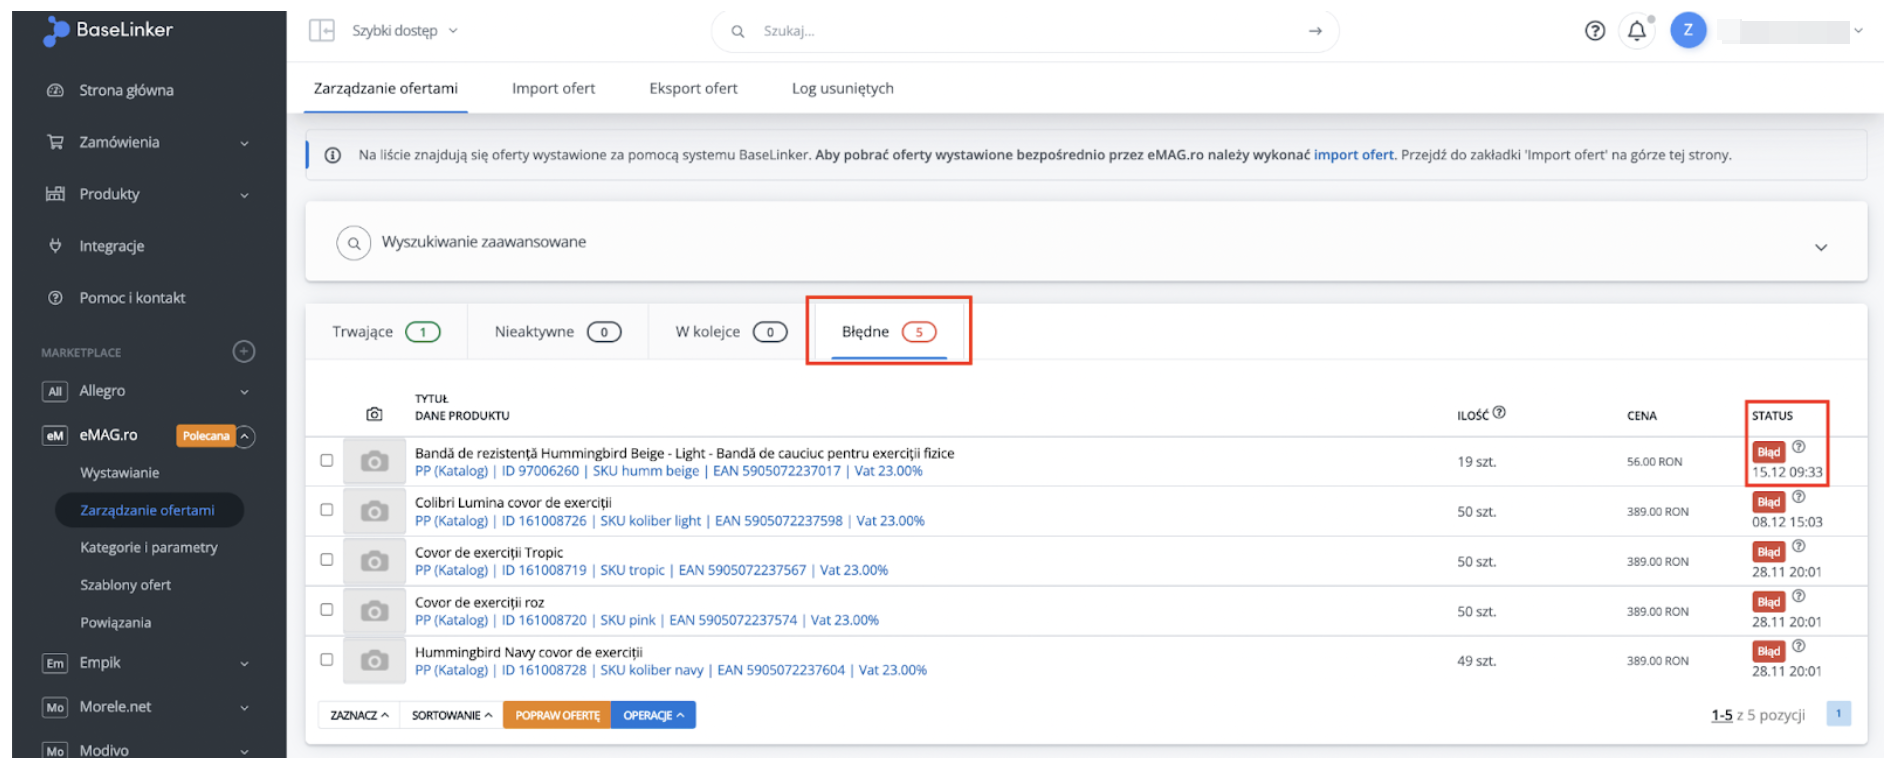The image size is (1892, 770).
Task: Follow the import ofert link
Action: click(x=1353, y=155)
